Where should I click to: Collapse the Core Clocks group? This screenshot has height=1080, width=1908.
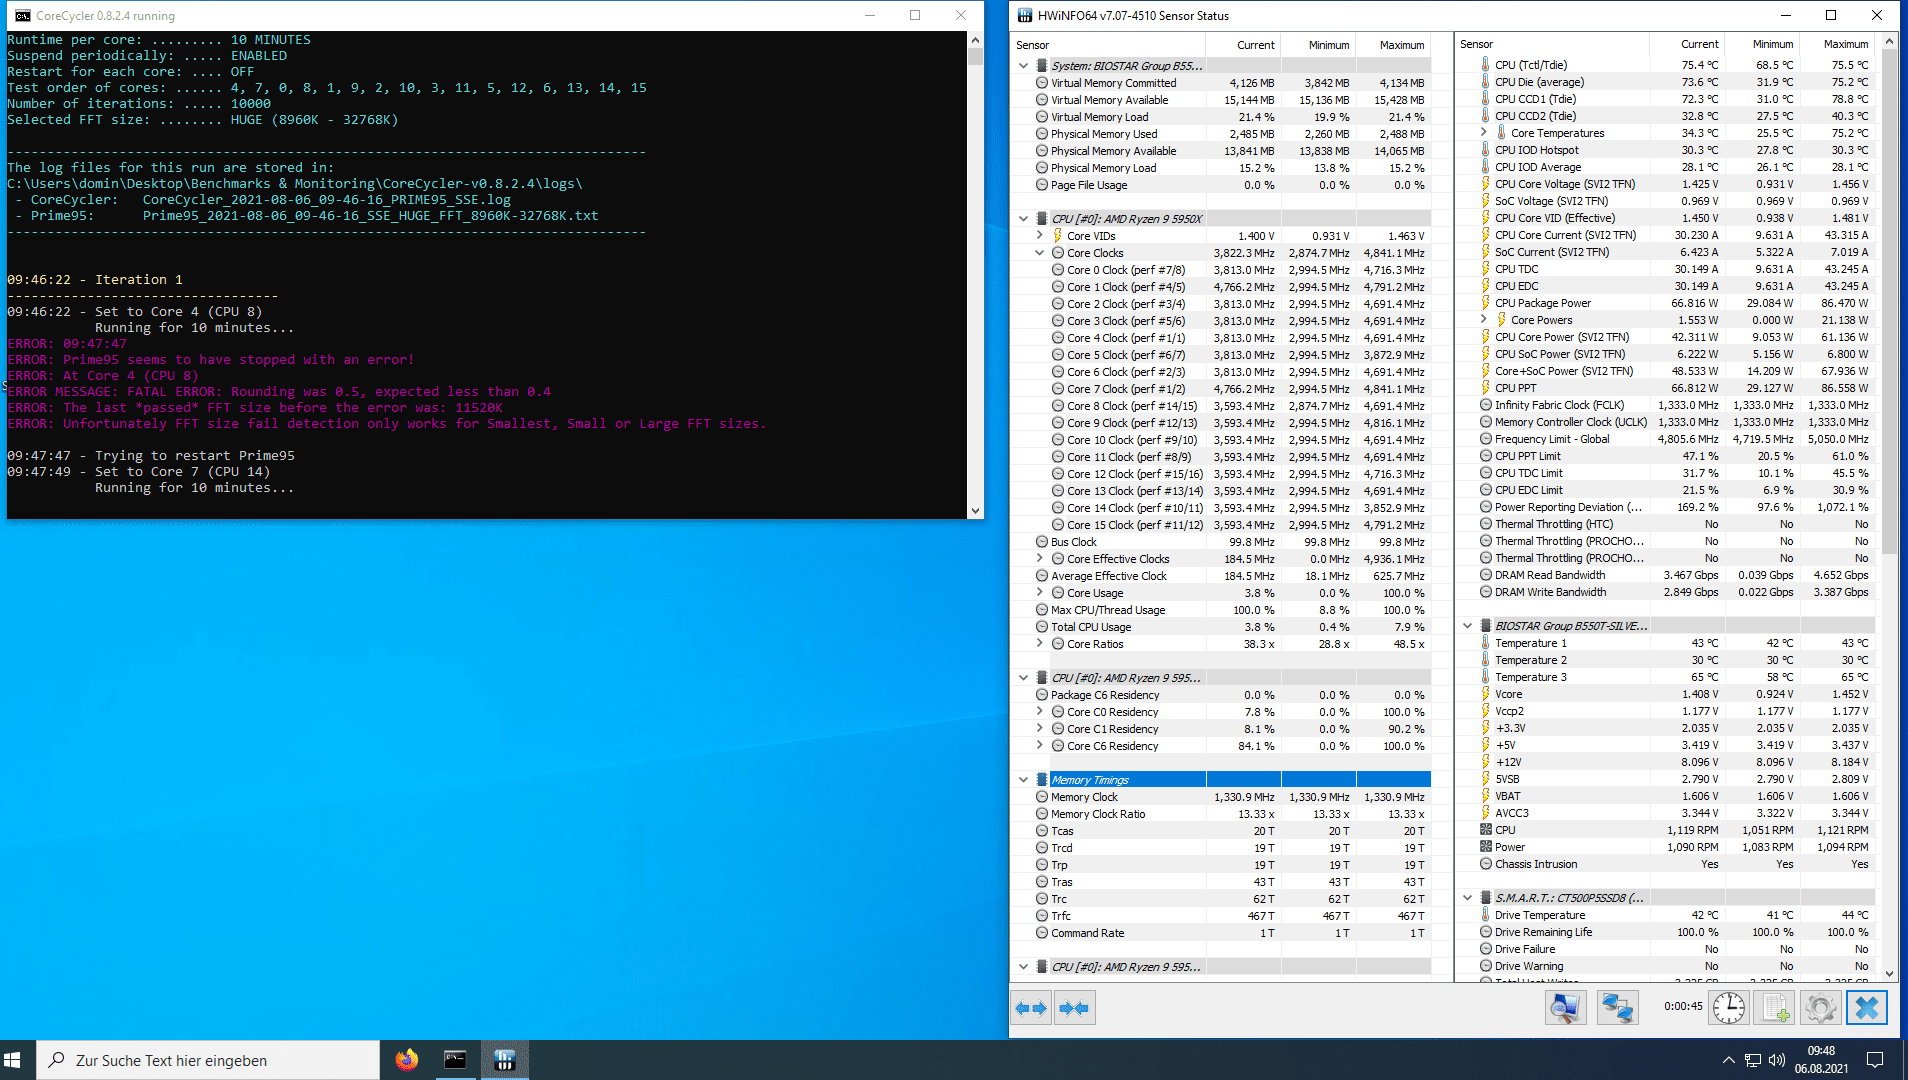(x=1039, y=253)
